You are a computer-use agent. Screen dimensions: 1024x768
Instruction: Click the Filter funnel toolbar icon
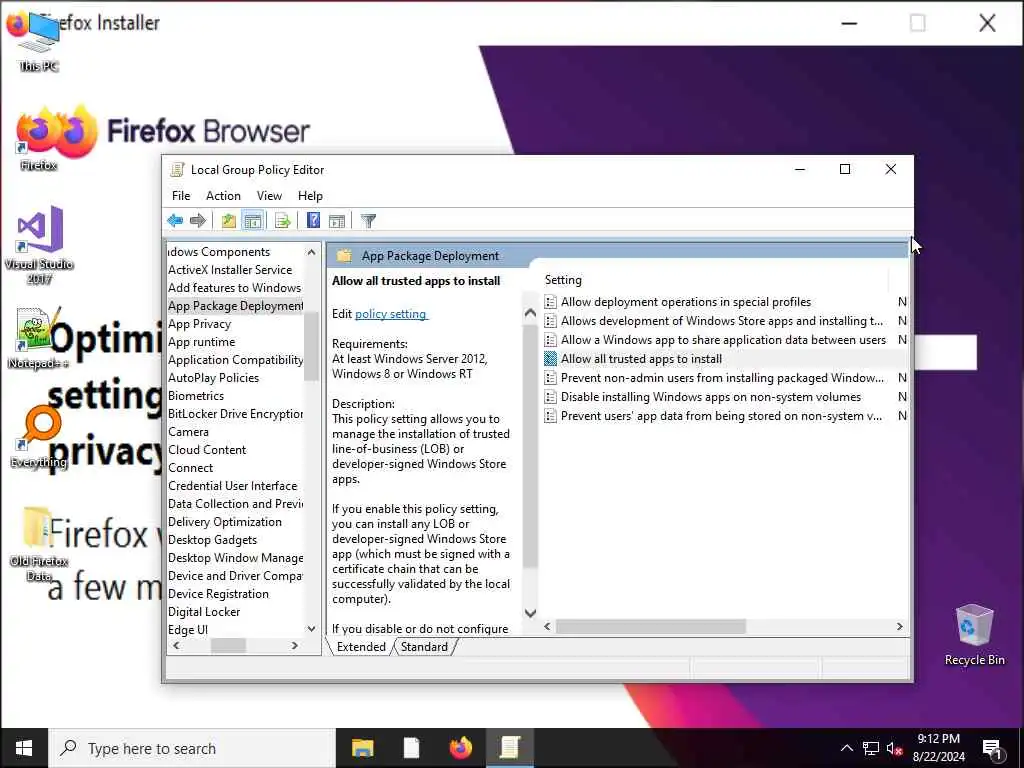tap(368, 221)
